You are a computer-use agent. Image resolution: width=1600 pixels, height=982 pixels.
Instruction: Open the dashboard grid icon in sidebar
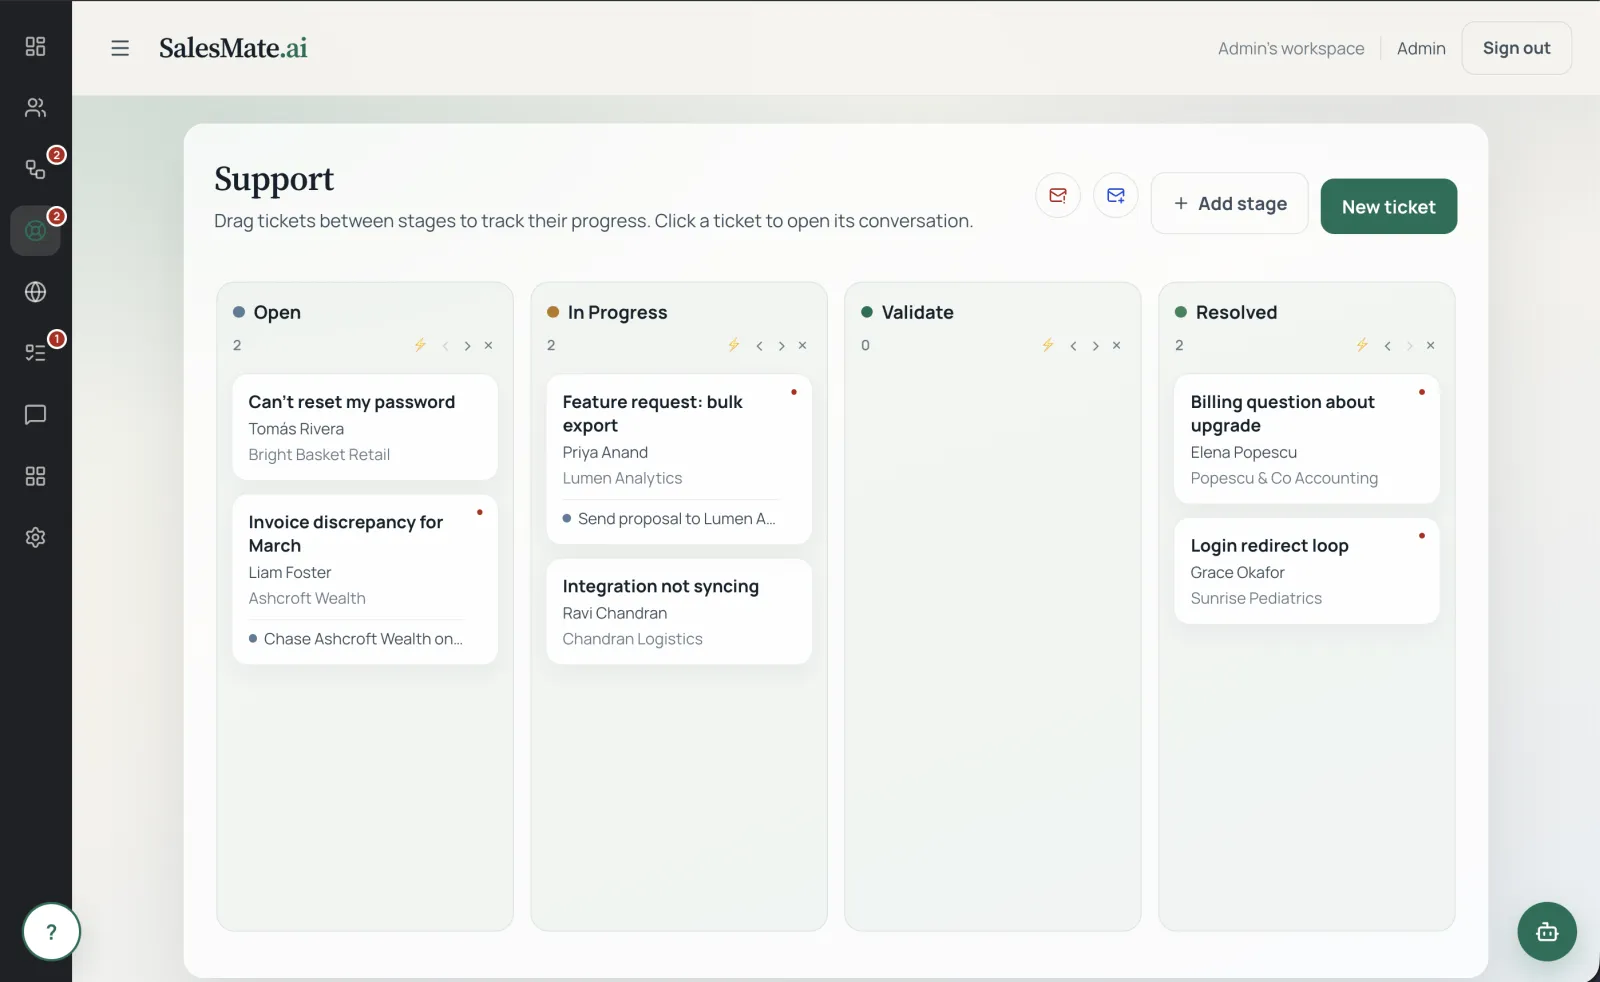click(x=35, y=46)
